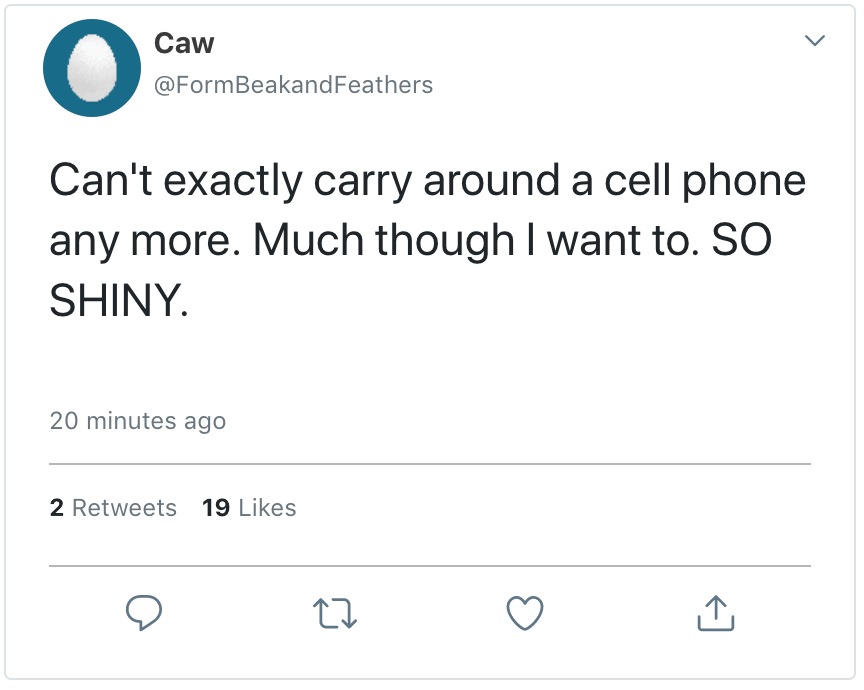Click the phrase 'Much though I want to.'

click(x=478, y=240)
